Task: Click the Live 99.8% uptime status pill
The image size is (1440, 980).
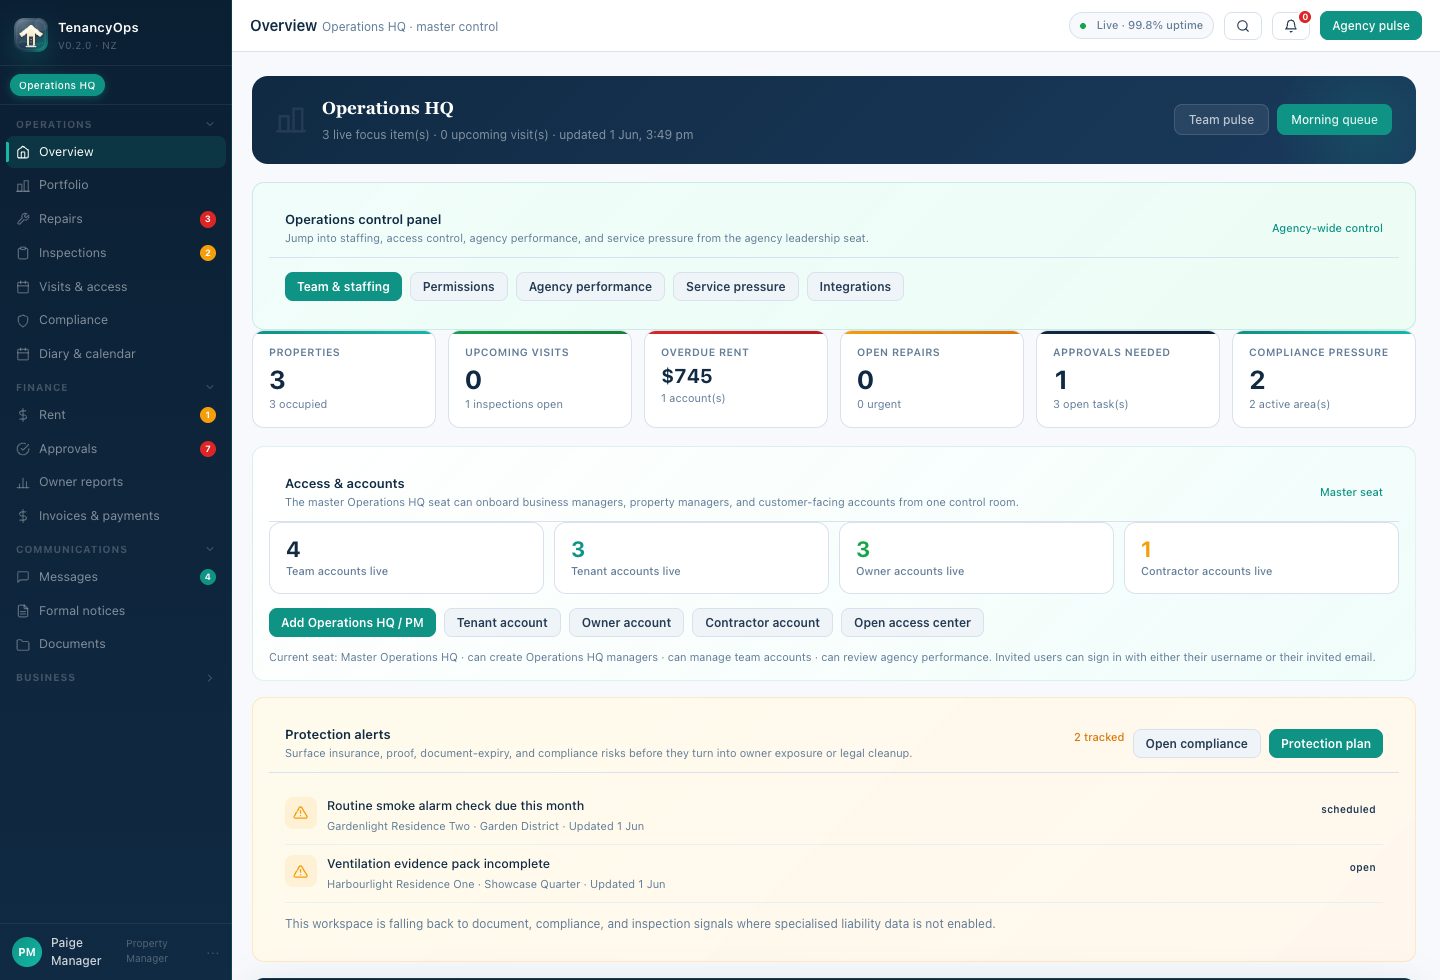Action: tap(1141, 26)
